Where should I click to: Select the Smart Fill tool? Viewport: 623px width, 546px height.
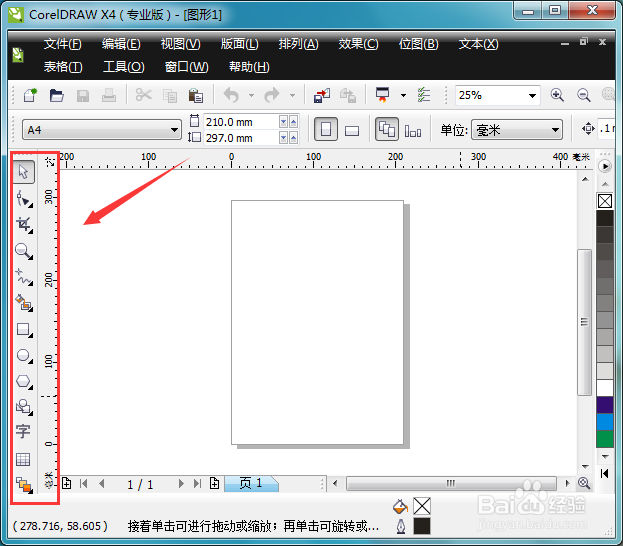24,303
